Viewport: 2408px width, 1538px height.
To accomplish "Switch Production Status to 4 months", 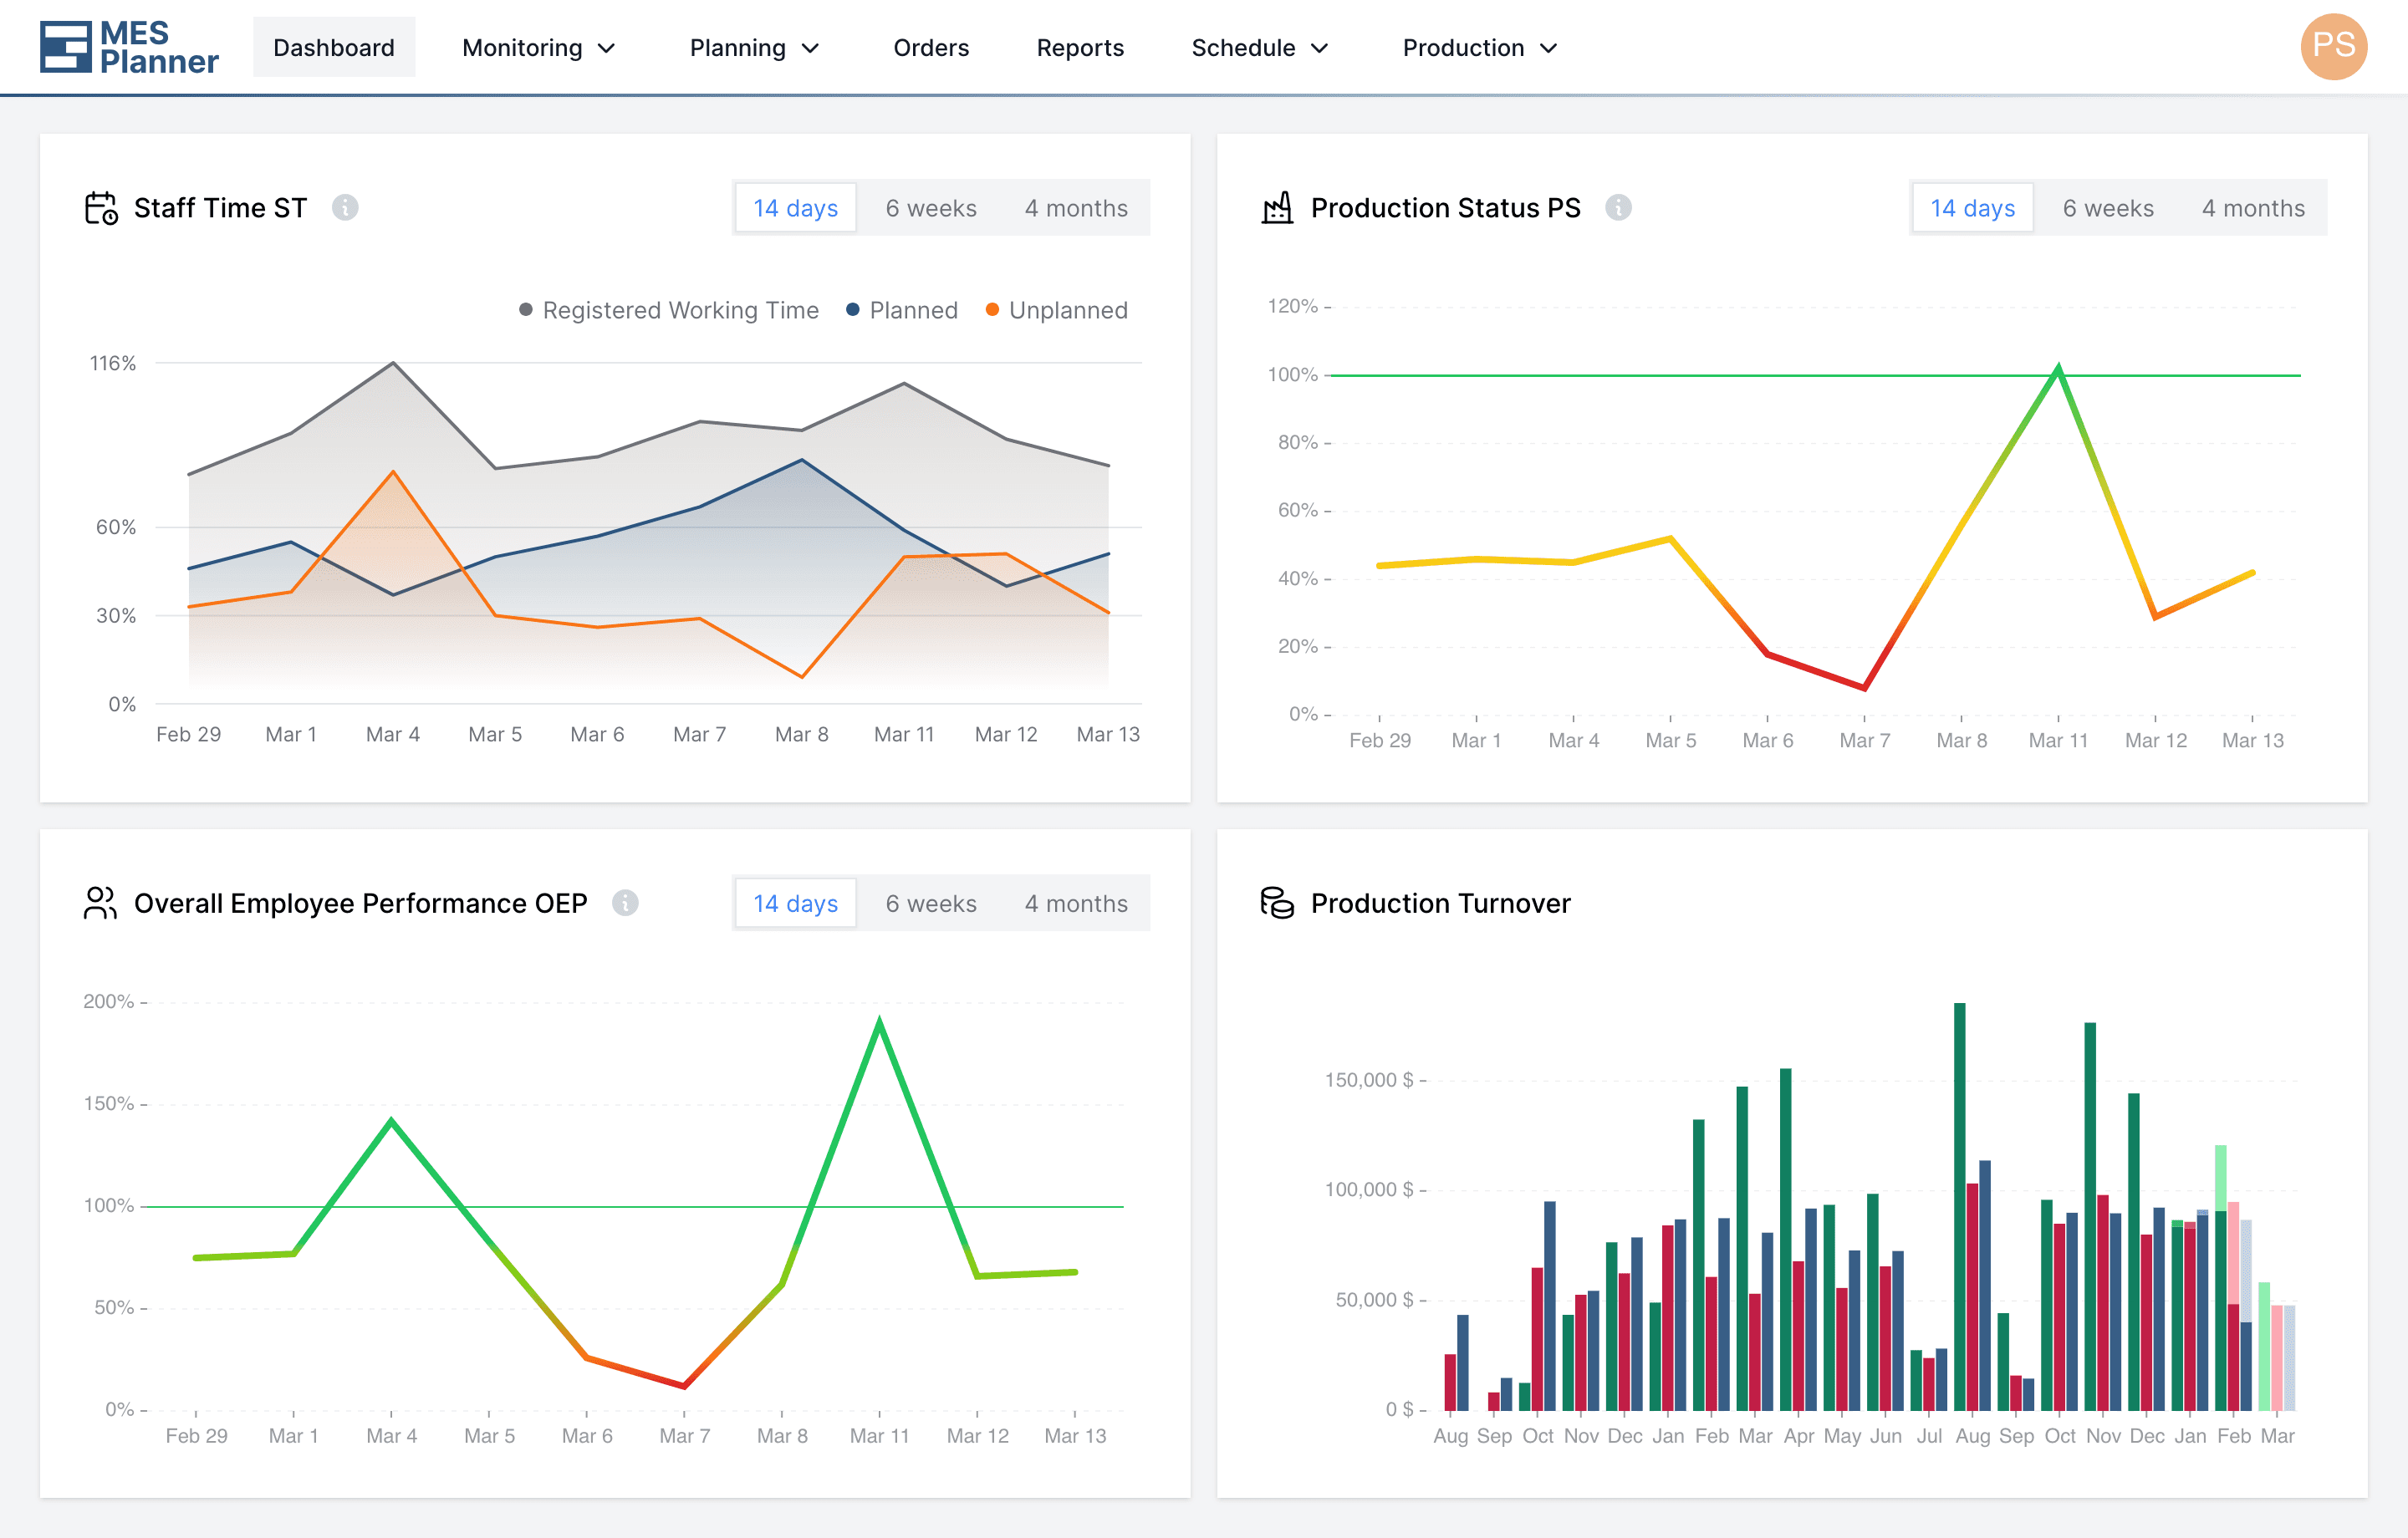I will (2253, 208).
